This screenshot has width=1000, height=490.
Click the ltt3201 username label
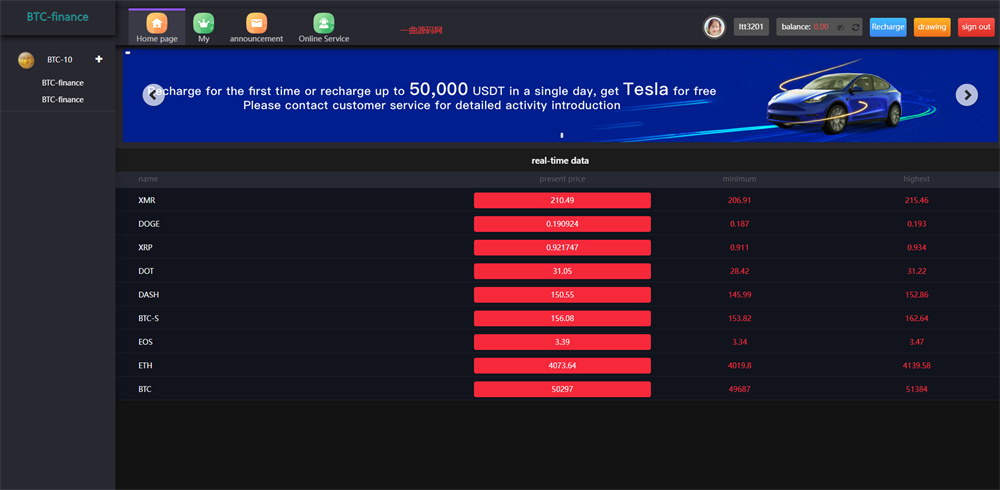click(x=751, y=27)
